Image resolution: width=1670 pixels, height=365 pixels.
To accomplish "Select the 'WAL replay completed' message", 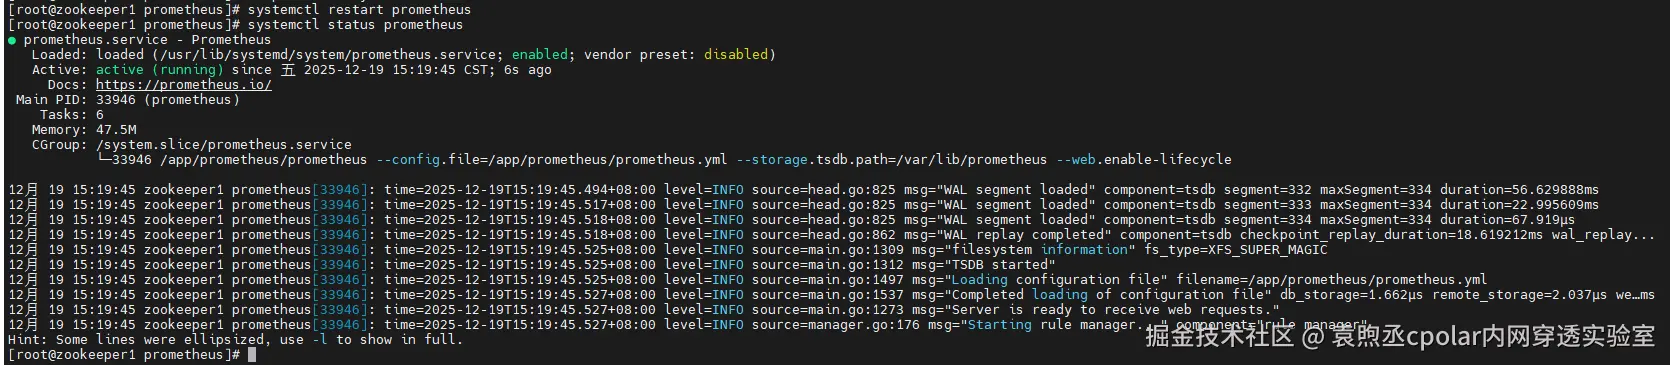I will (x=1024, y=235).
